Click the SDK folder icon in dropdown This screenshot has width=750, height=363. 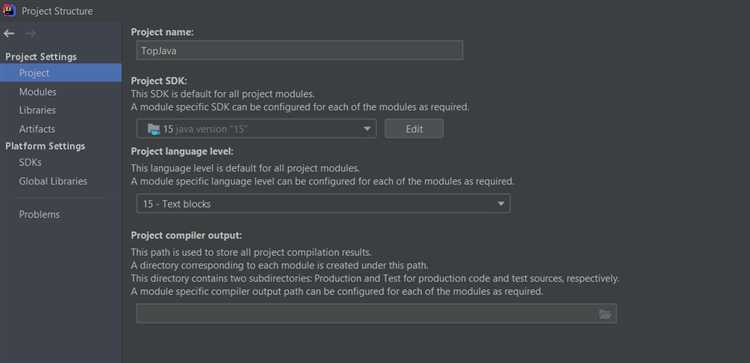pyautogui.click(x=154, y=129)
